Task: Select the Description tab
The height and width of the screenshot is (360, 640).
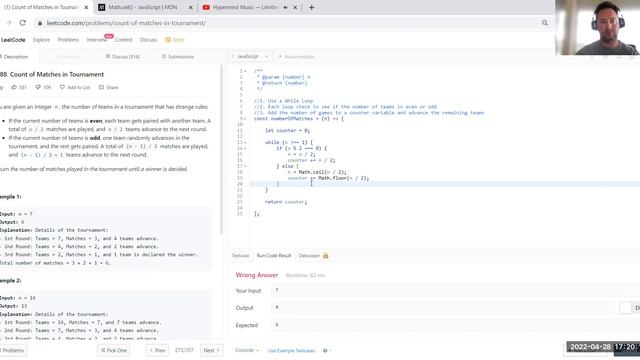Action: (15, 57)
